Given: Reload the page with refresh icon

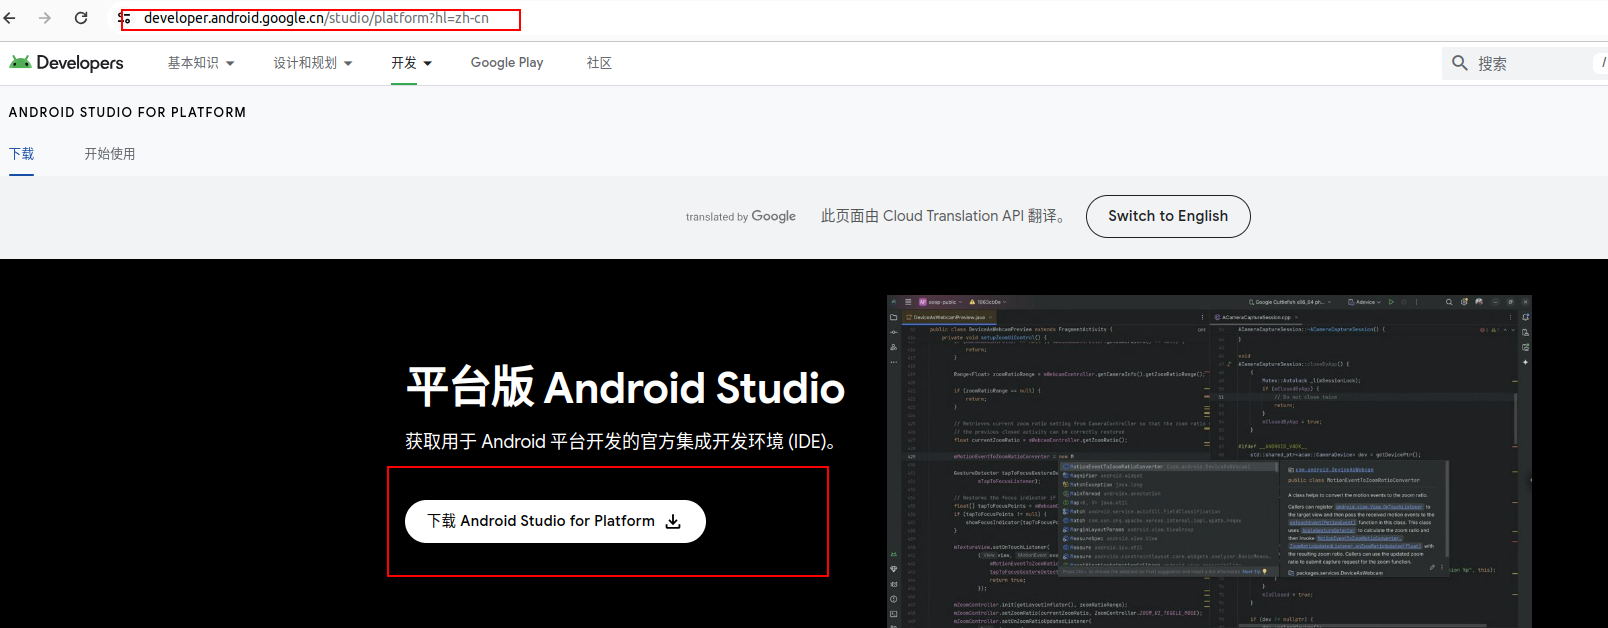Looking at the screenshot, I should click(81, 18).
